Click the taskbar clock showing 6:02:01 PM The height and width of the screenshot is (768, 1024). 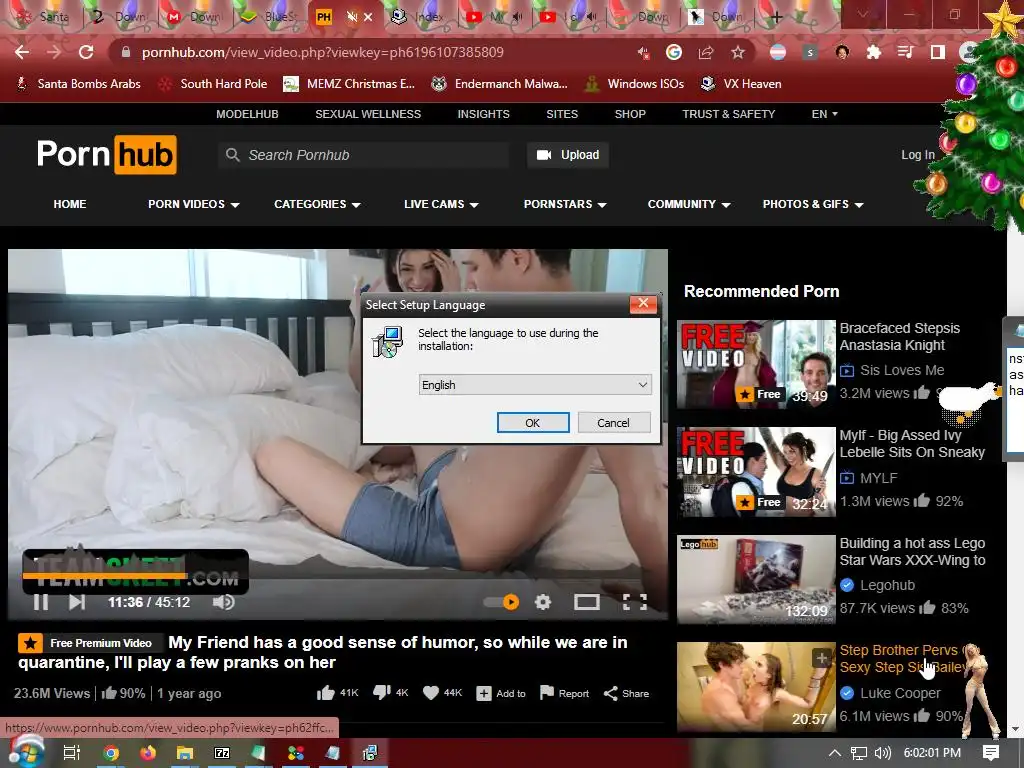932,753
